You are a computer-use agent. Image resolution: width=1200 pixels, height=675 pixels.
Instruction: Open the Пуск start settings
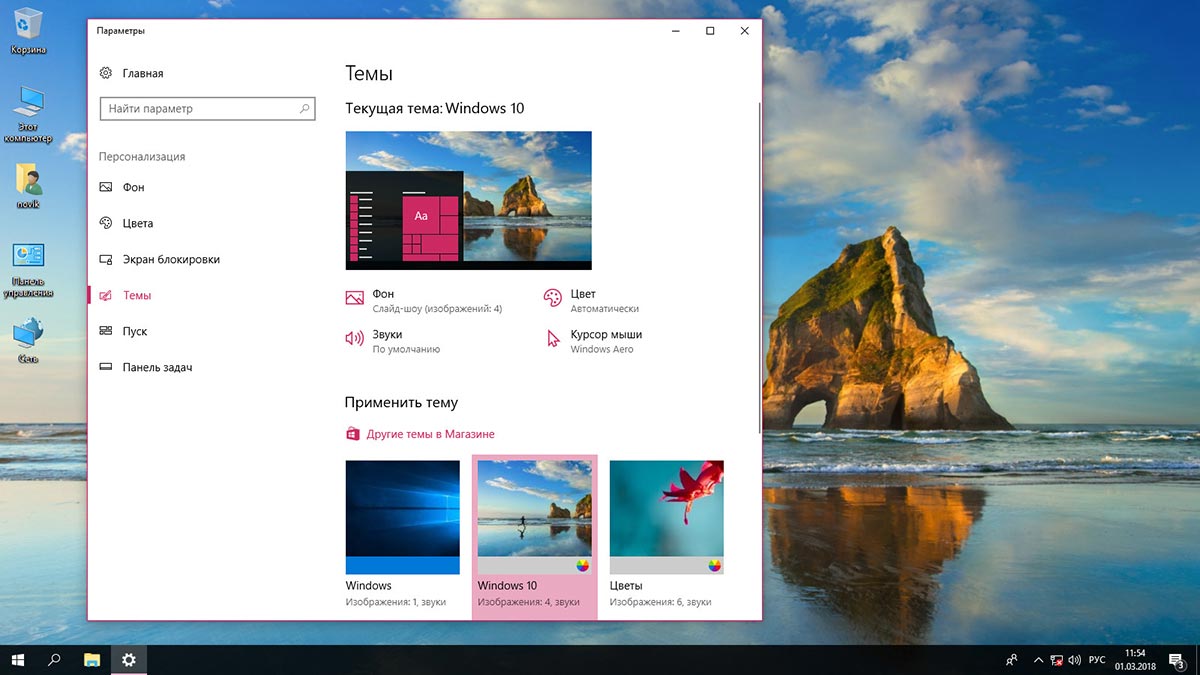[135, 331]
